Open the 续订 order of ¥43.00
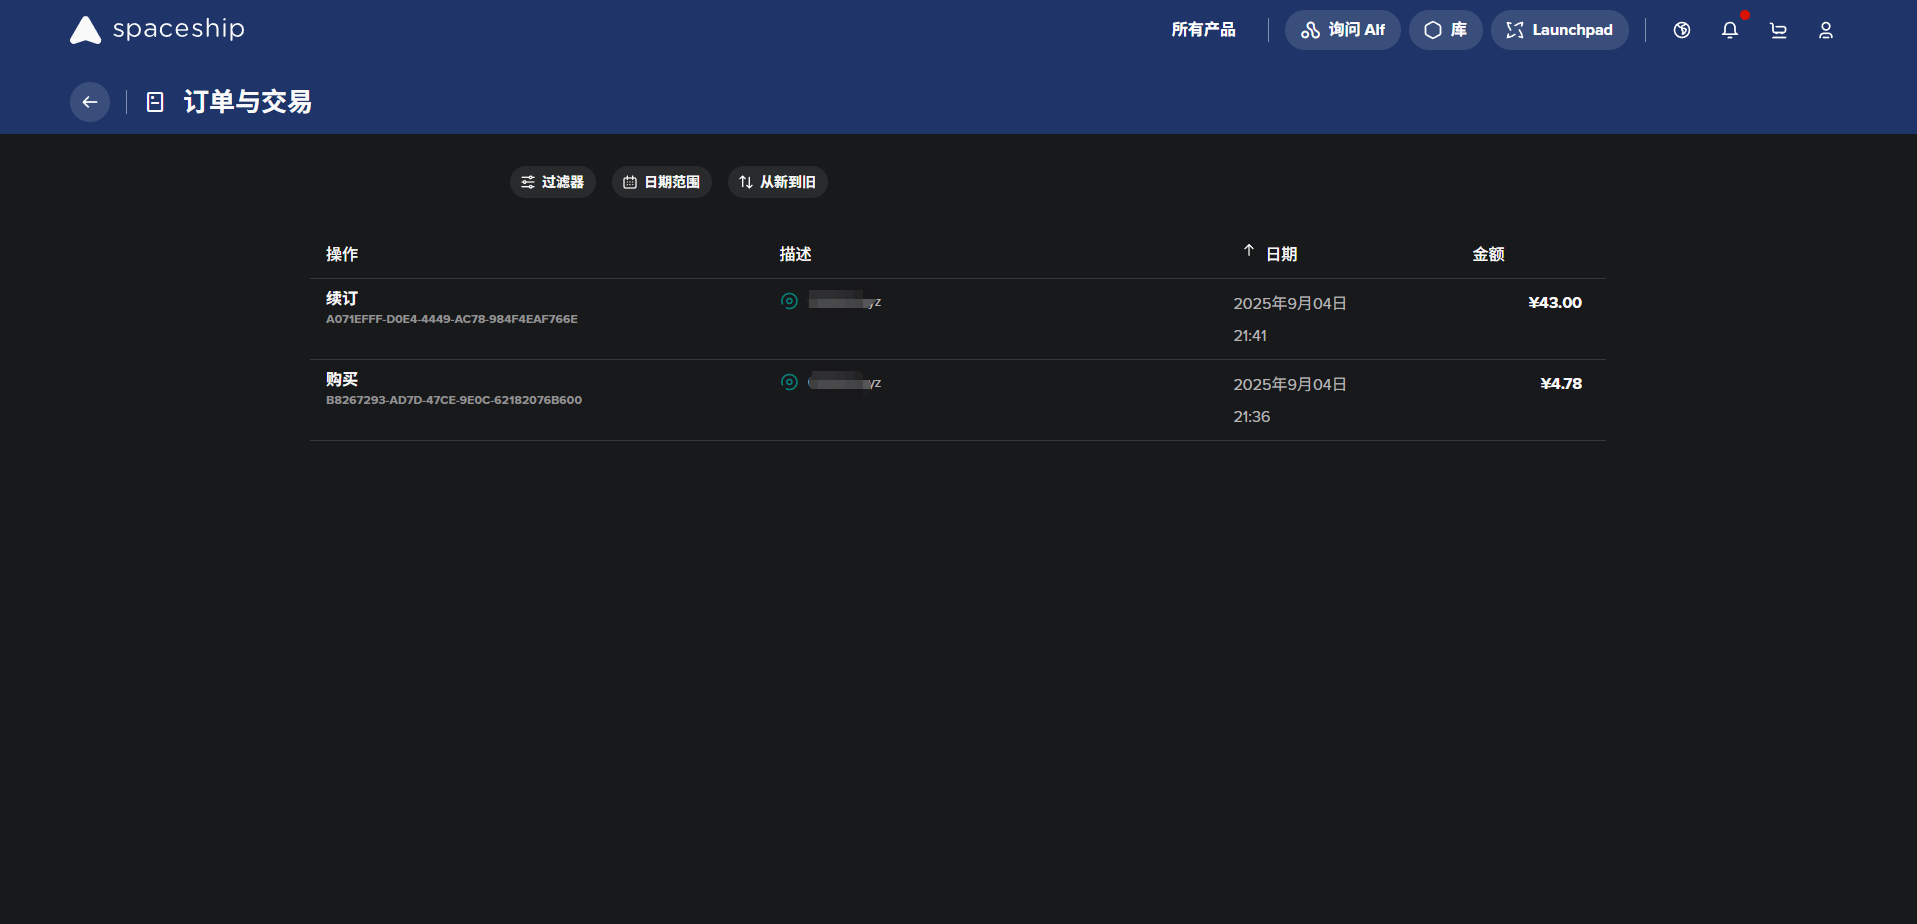Viewport: 1917px width, 924px height. (342, 299)
